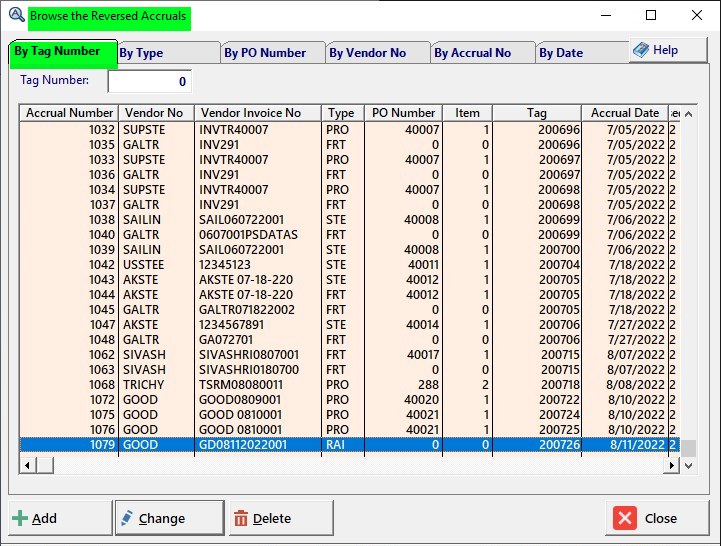Select accrual number 1075
The height and width of the screenshot is (546, 721).
[x=102, y=415]
